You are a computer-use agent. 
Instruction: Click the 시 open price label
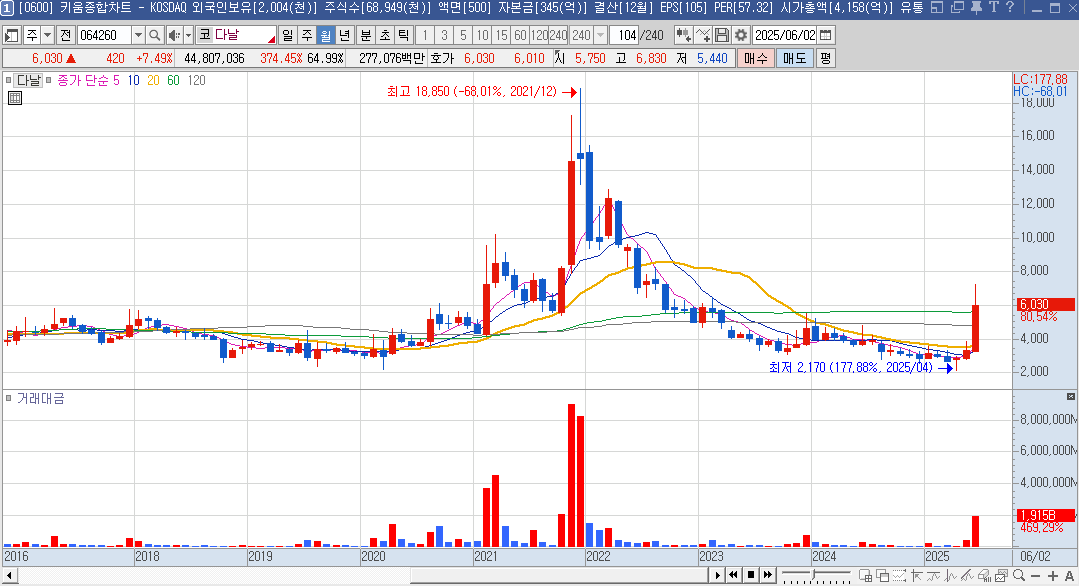[559, 58]
